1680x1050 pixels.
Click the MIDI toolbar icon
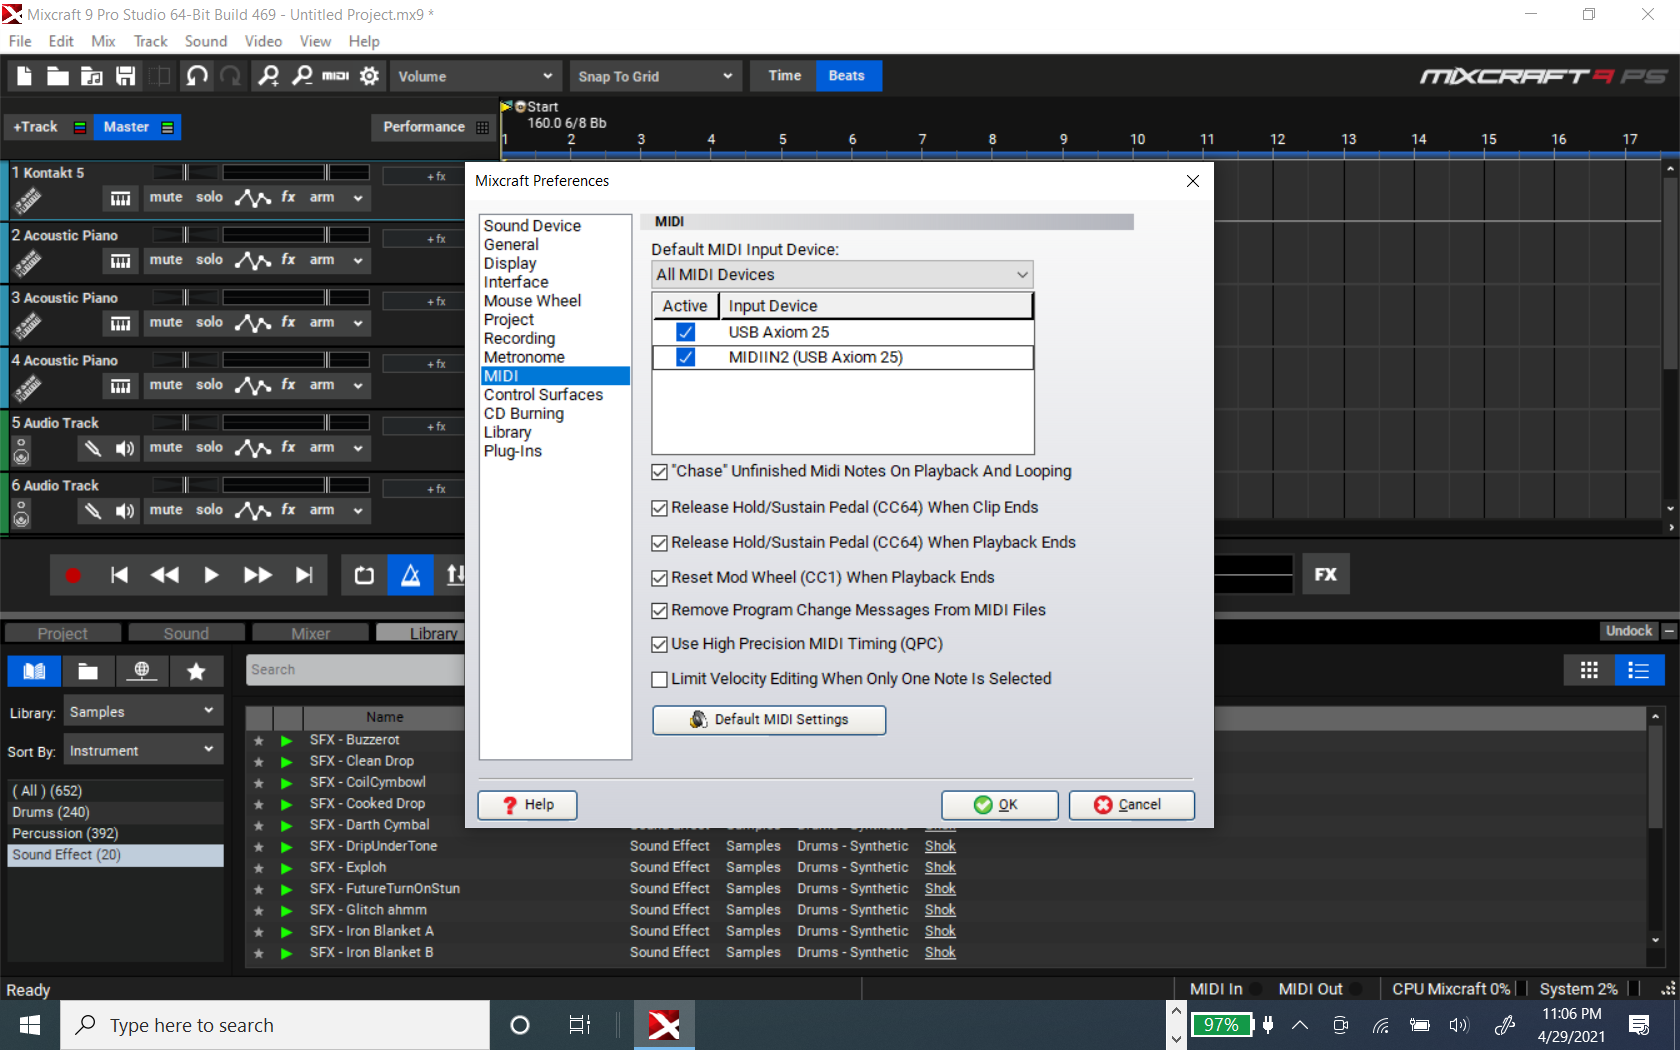(336, 76)
